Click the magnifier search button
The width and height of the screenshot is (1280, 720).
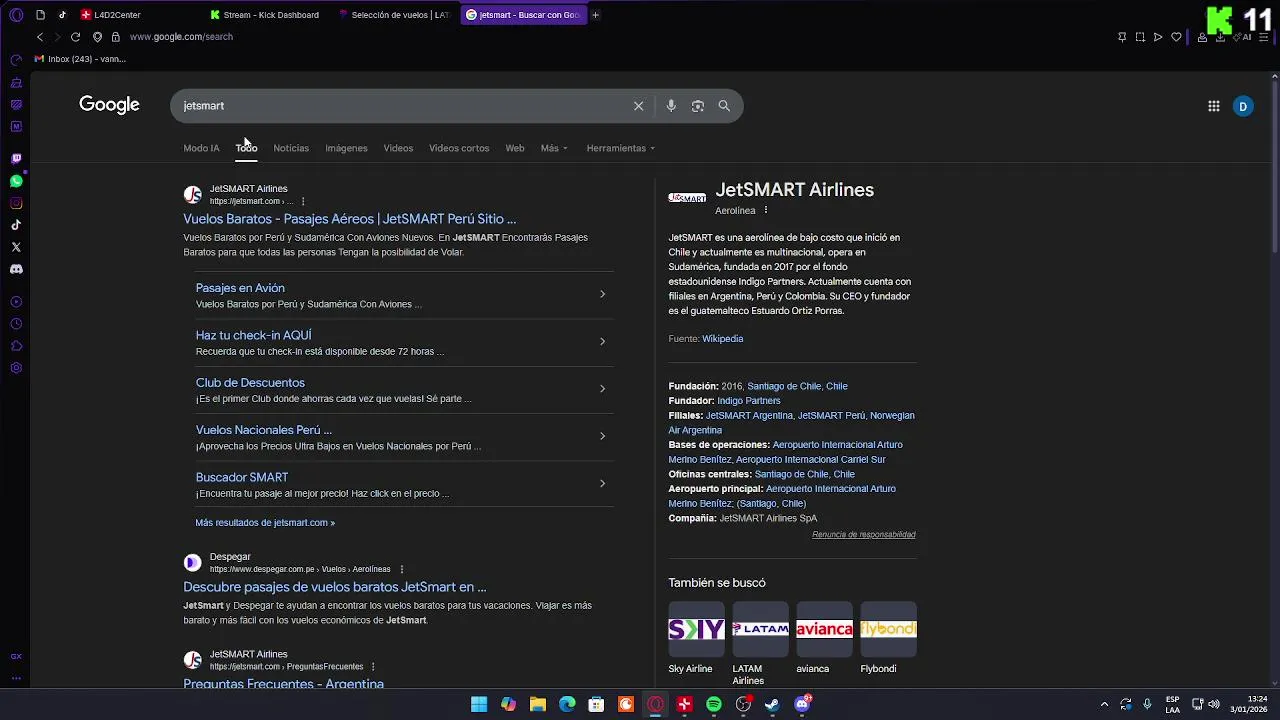coord(724,106)
